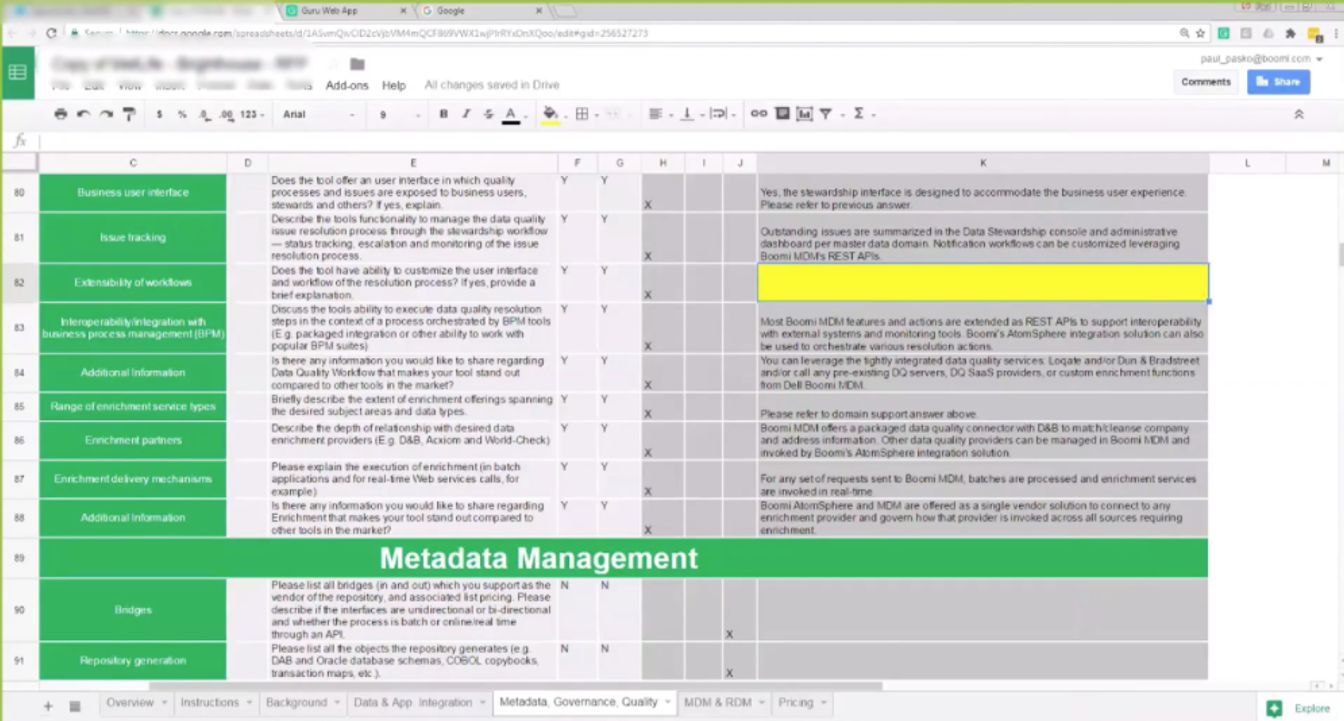Image resolution: width=1344 pixels, height=721 pixels.
Task: Open Instructions sheet tab arrow menu
Action: (248, 703)
